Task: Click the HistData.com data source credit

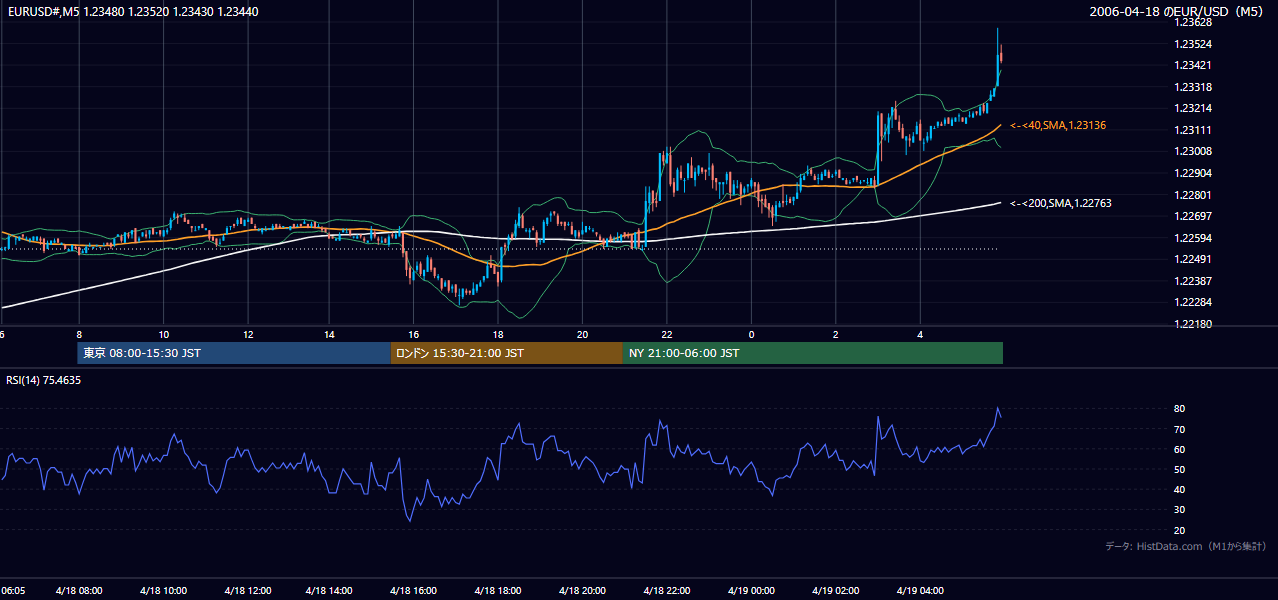Action: [1186, 546]
